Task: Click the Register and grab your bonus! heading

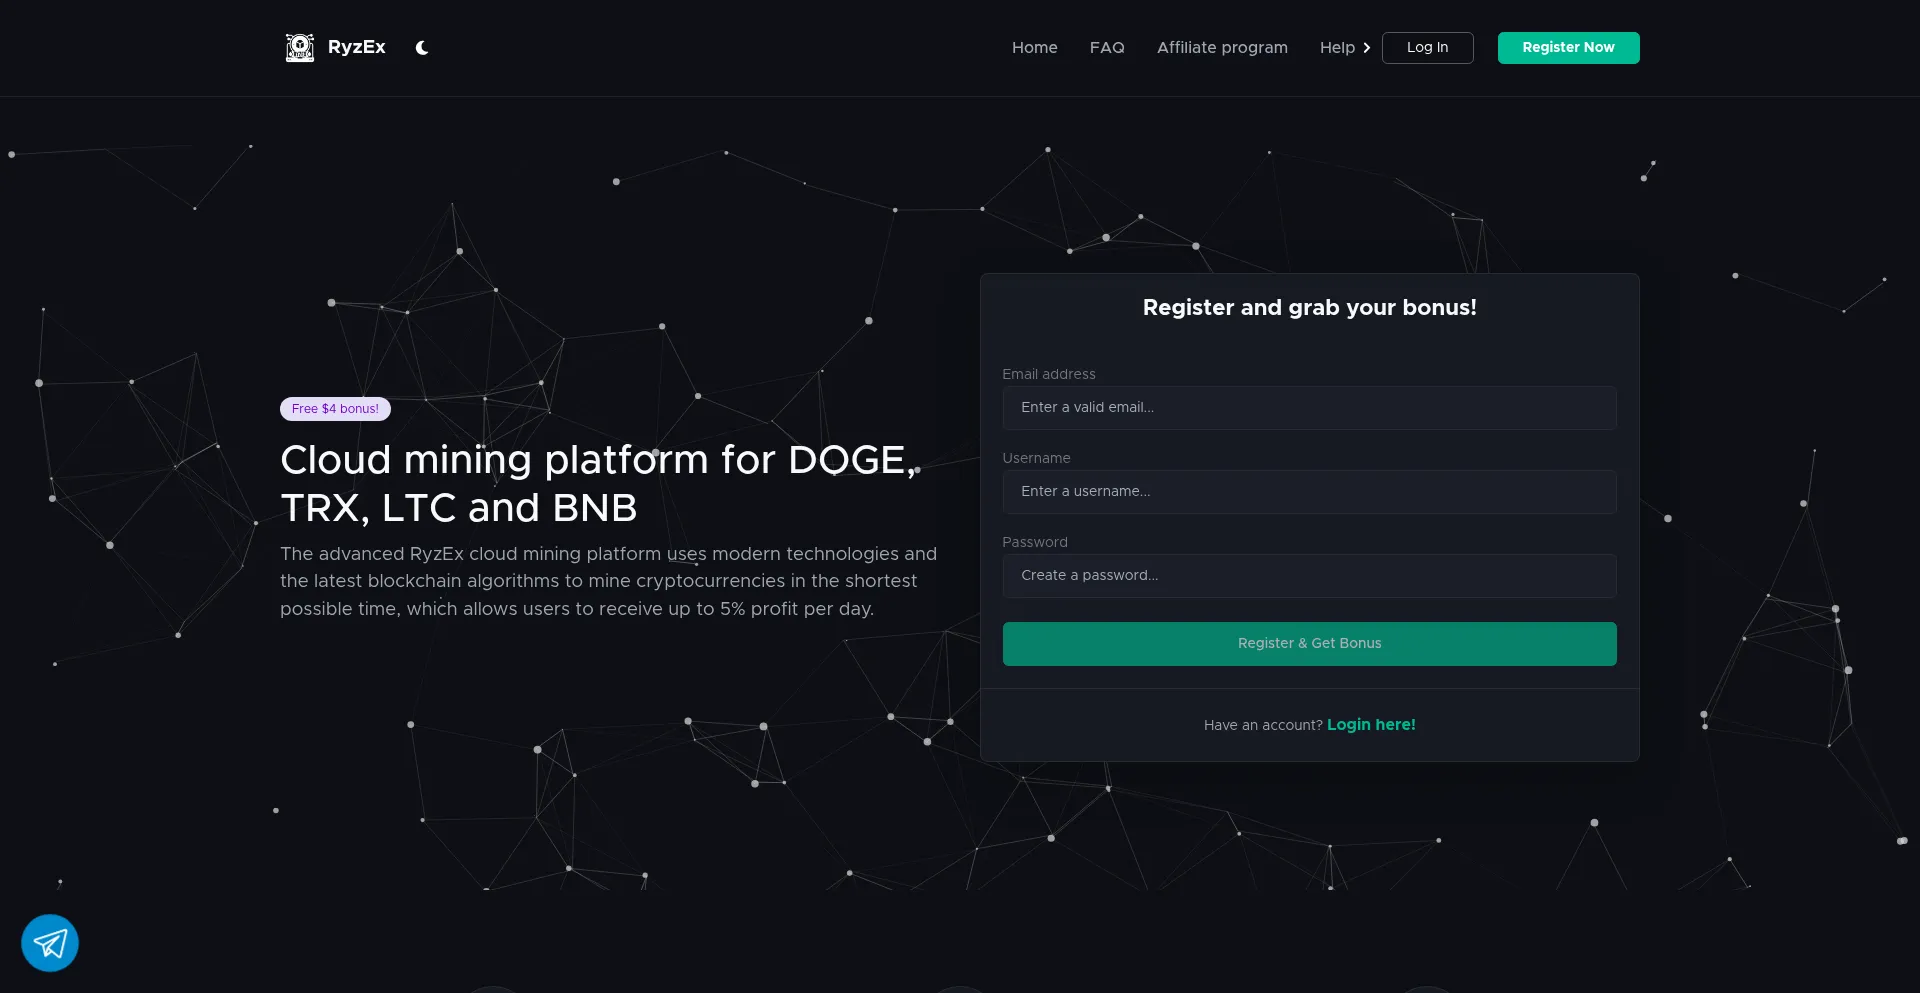Action: pos(1309,308)
